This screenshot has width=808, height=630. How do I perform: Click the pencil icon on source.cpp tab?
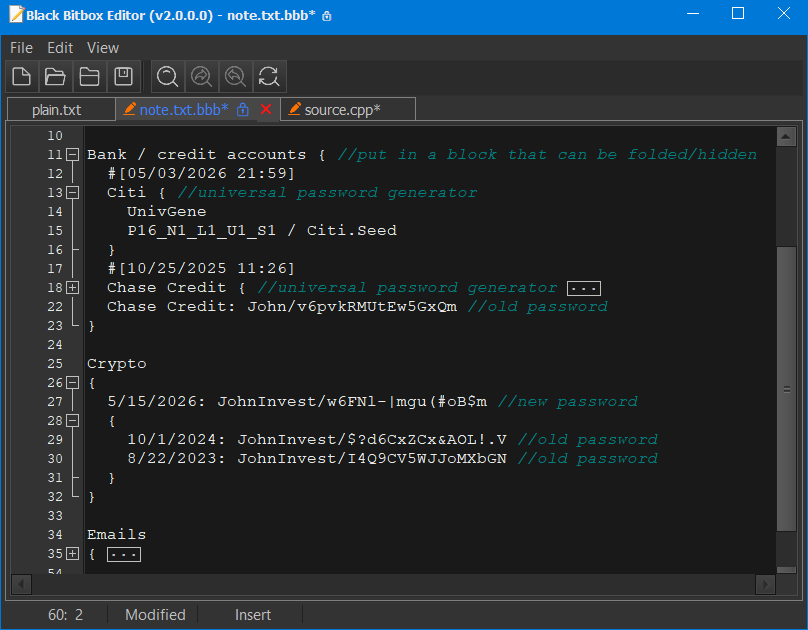[294, 109]
